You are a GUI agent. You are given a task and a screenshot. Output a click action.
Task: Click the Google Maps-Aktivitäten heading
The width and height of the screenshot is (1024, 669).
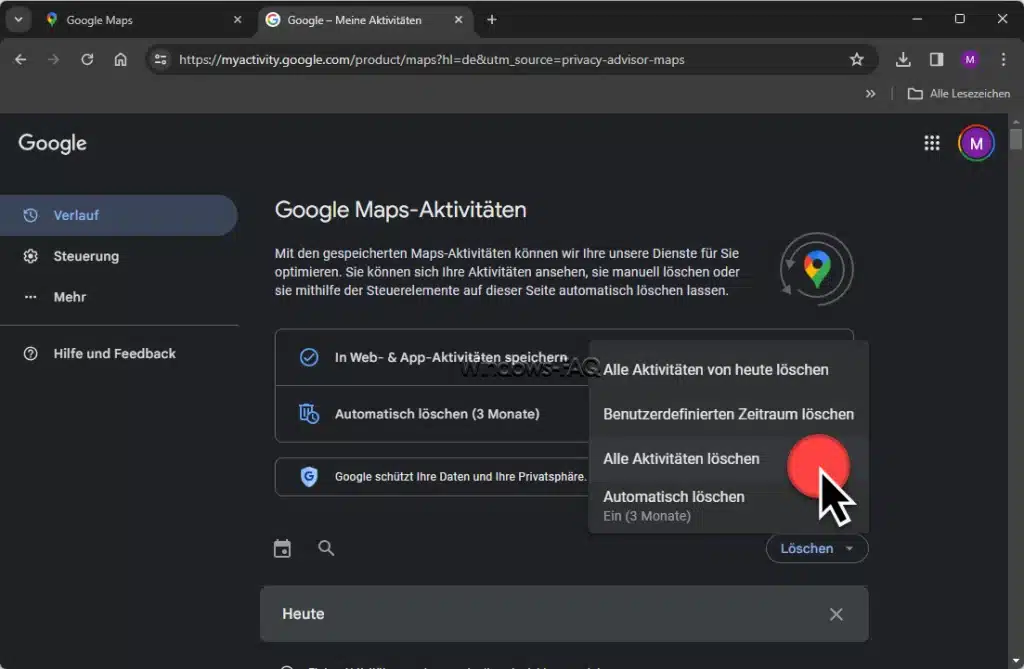(x=400, y=210)
